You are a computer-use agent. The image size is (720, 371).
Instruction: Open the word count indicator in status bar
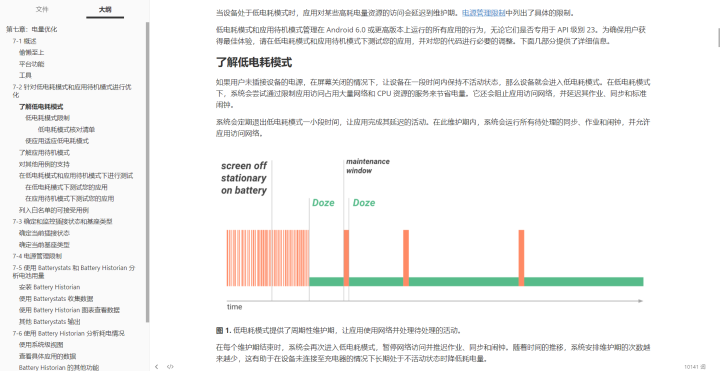pyautogui.click(x=694, y=366)
